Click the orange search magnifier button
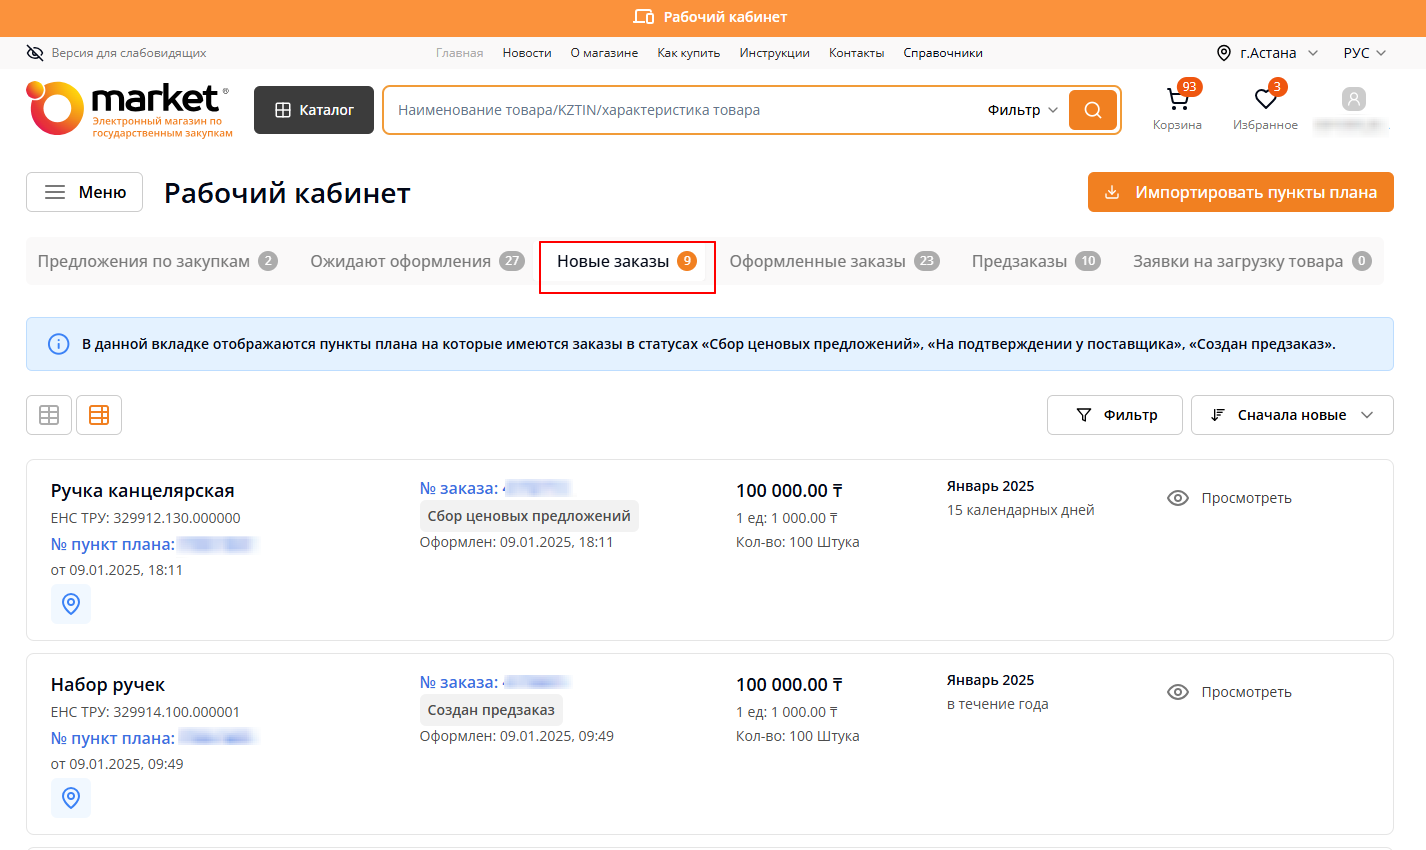 pyautogui.click(x=1092, y=110)
